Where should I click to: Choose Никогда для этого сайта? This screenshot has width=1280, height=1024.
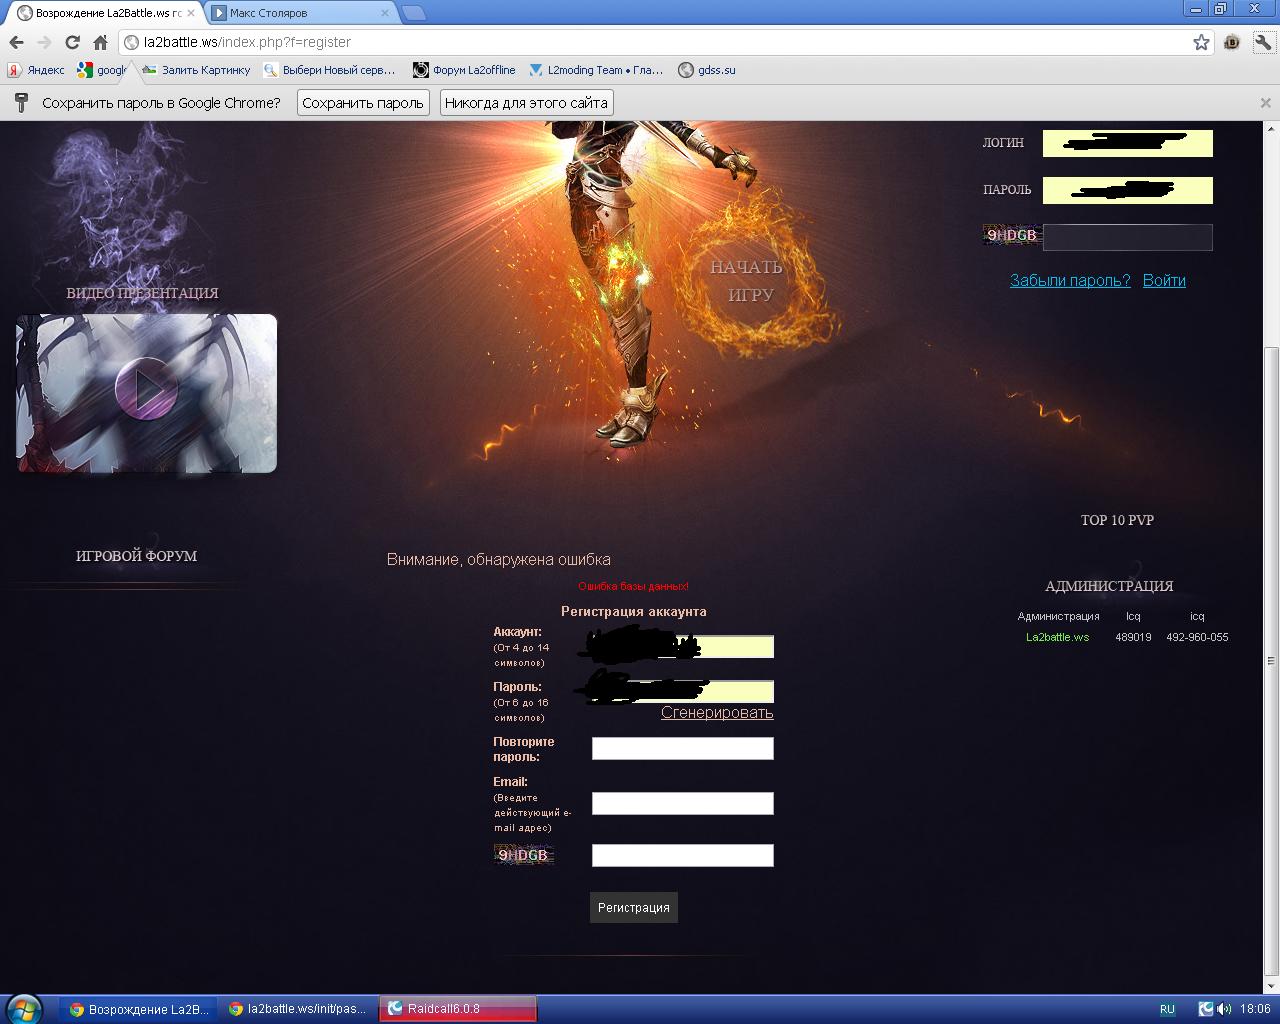click(x=526, y=103)
